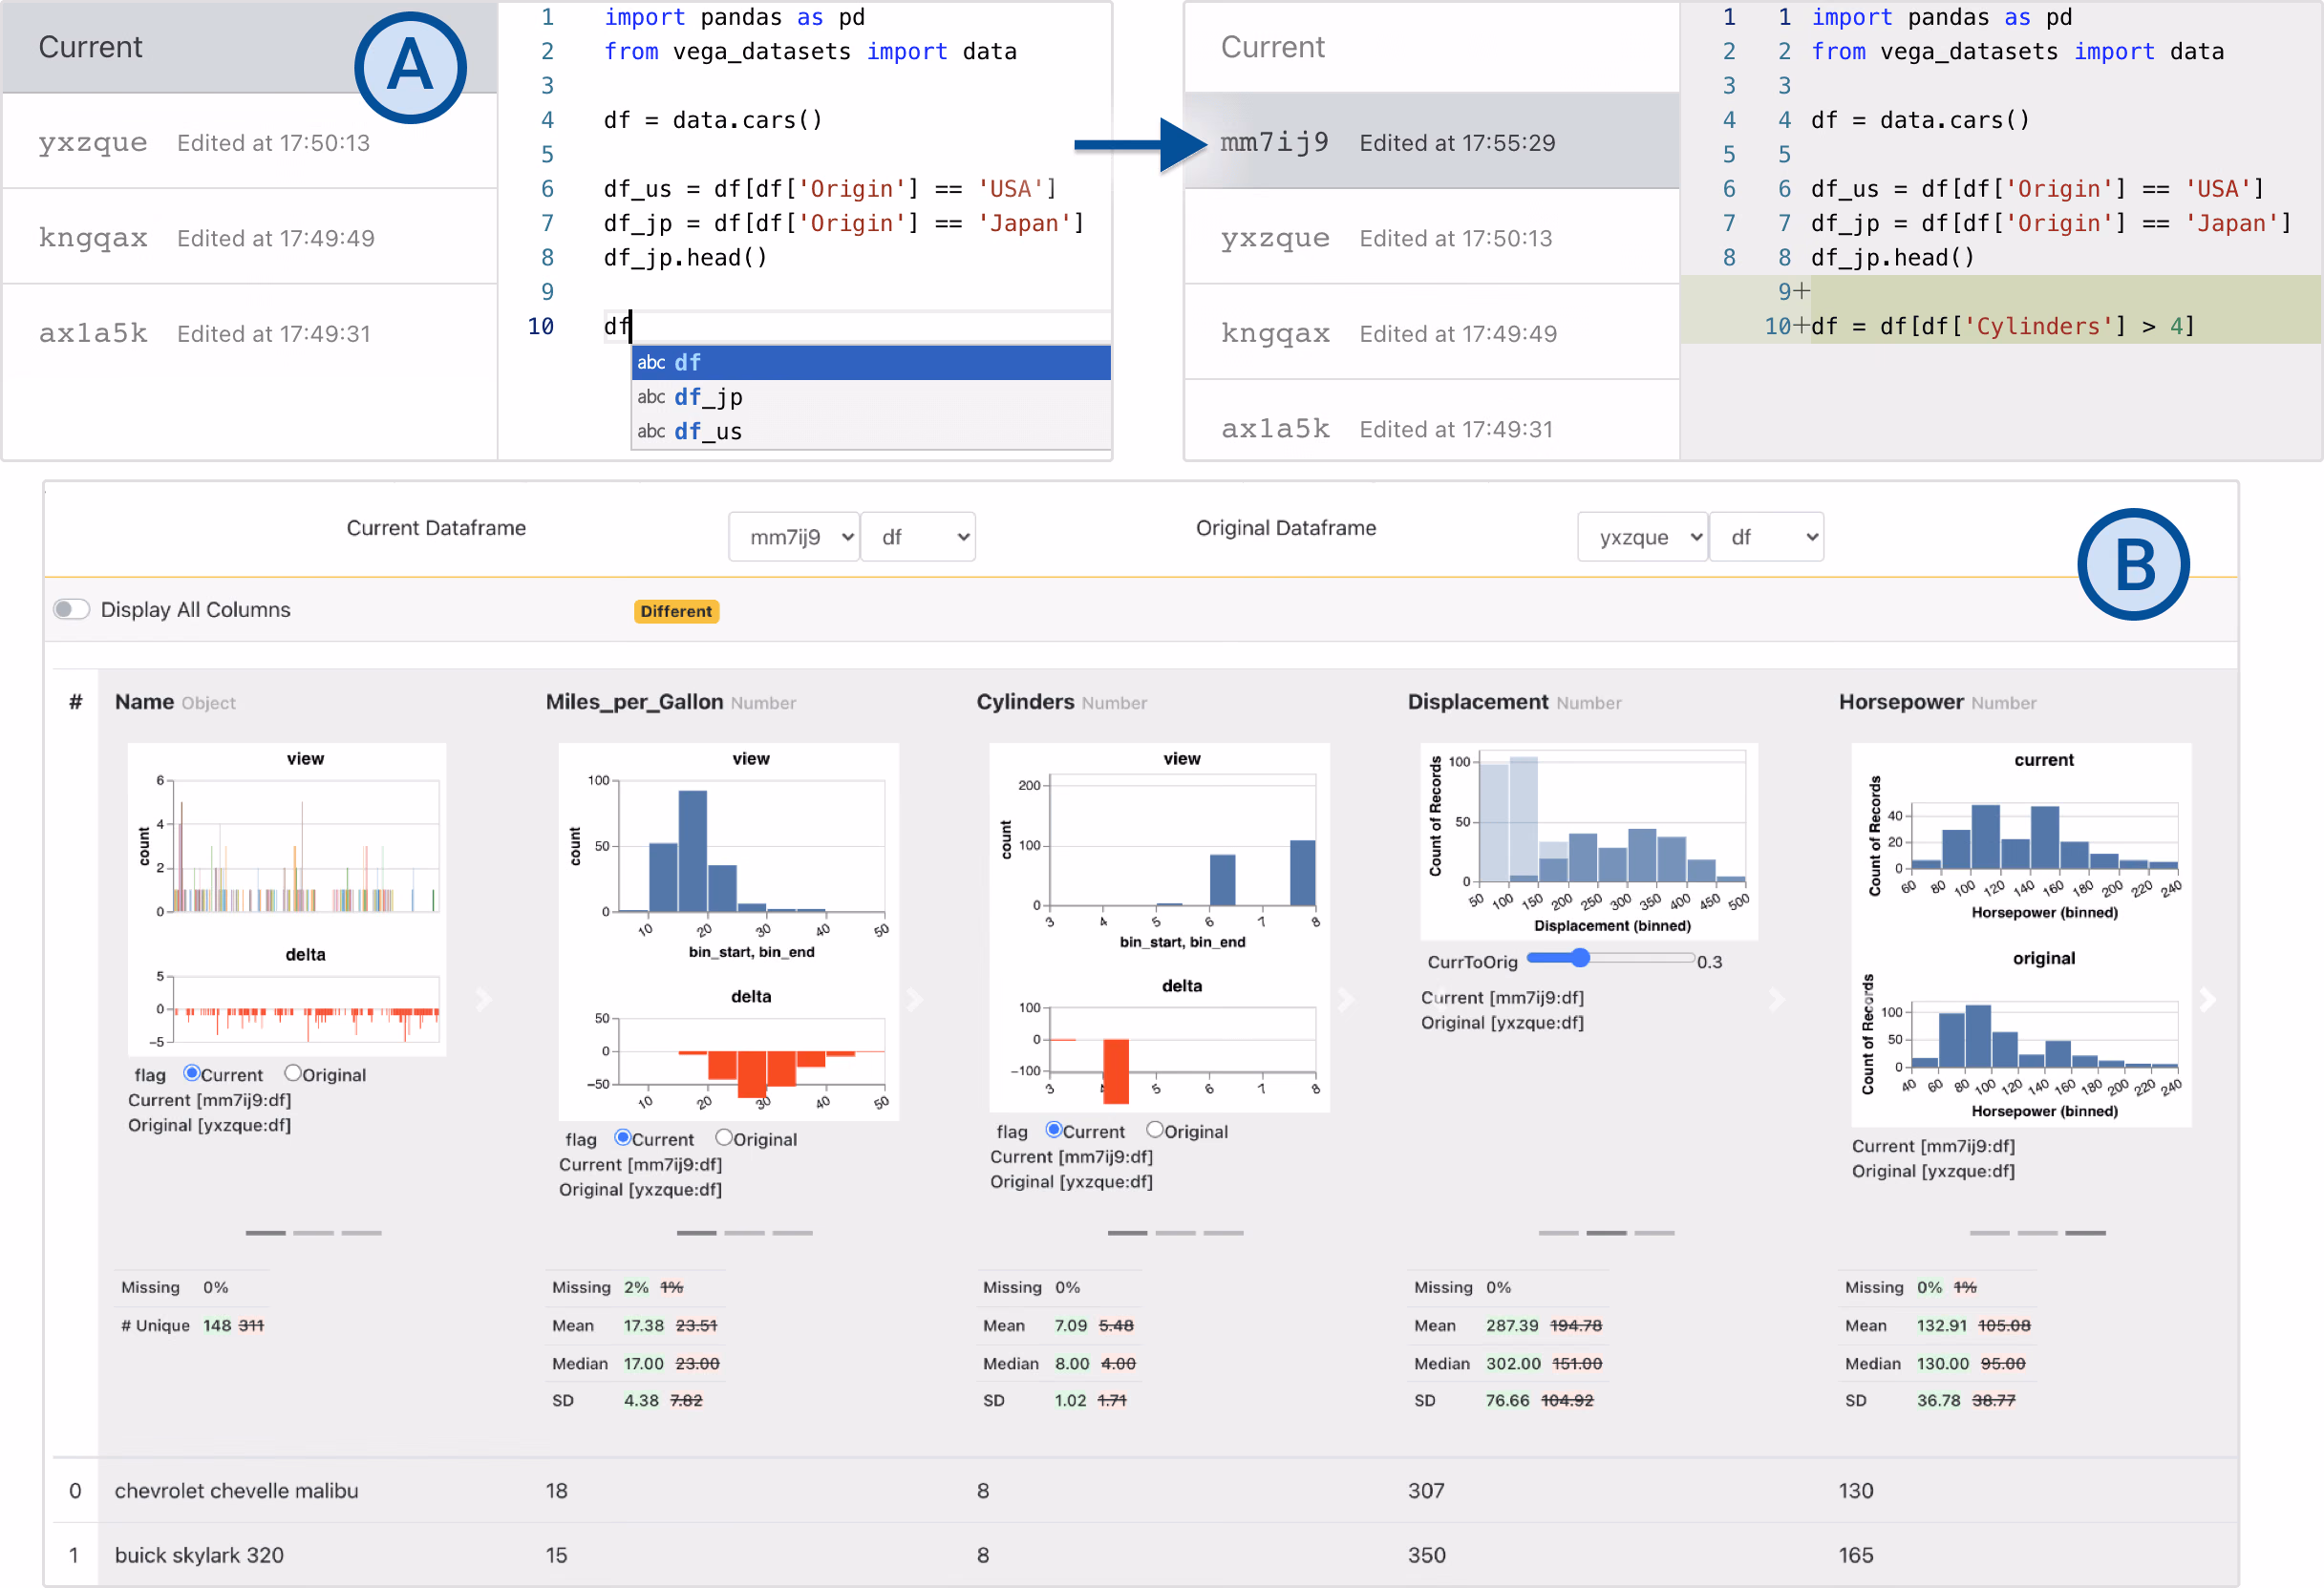
Task: Open the yxzque original version dropdown
Action: point(1642,537)
